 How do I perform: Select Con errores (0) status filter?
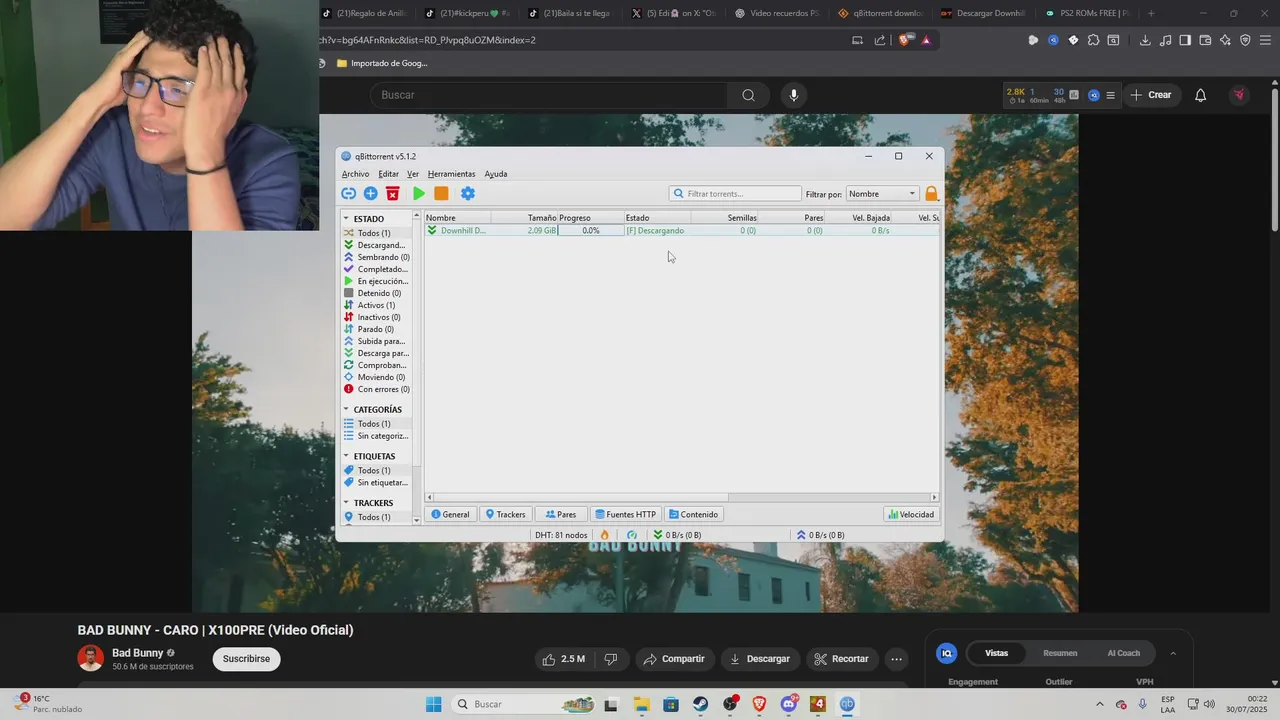point(377,389)
